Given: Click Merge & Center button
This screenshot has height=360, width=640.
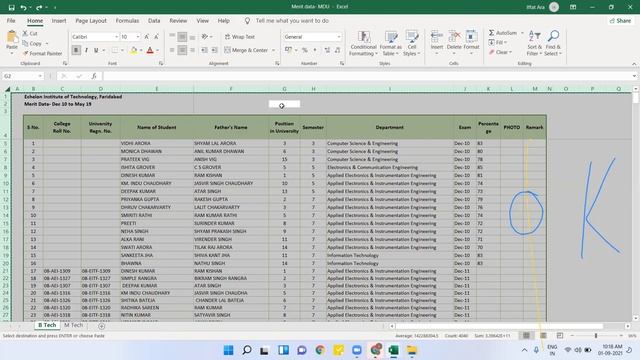Looking at the screenshot, I should point(246,50).
